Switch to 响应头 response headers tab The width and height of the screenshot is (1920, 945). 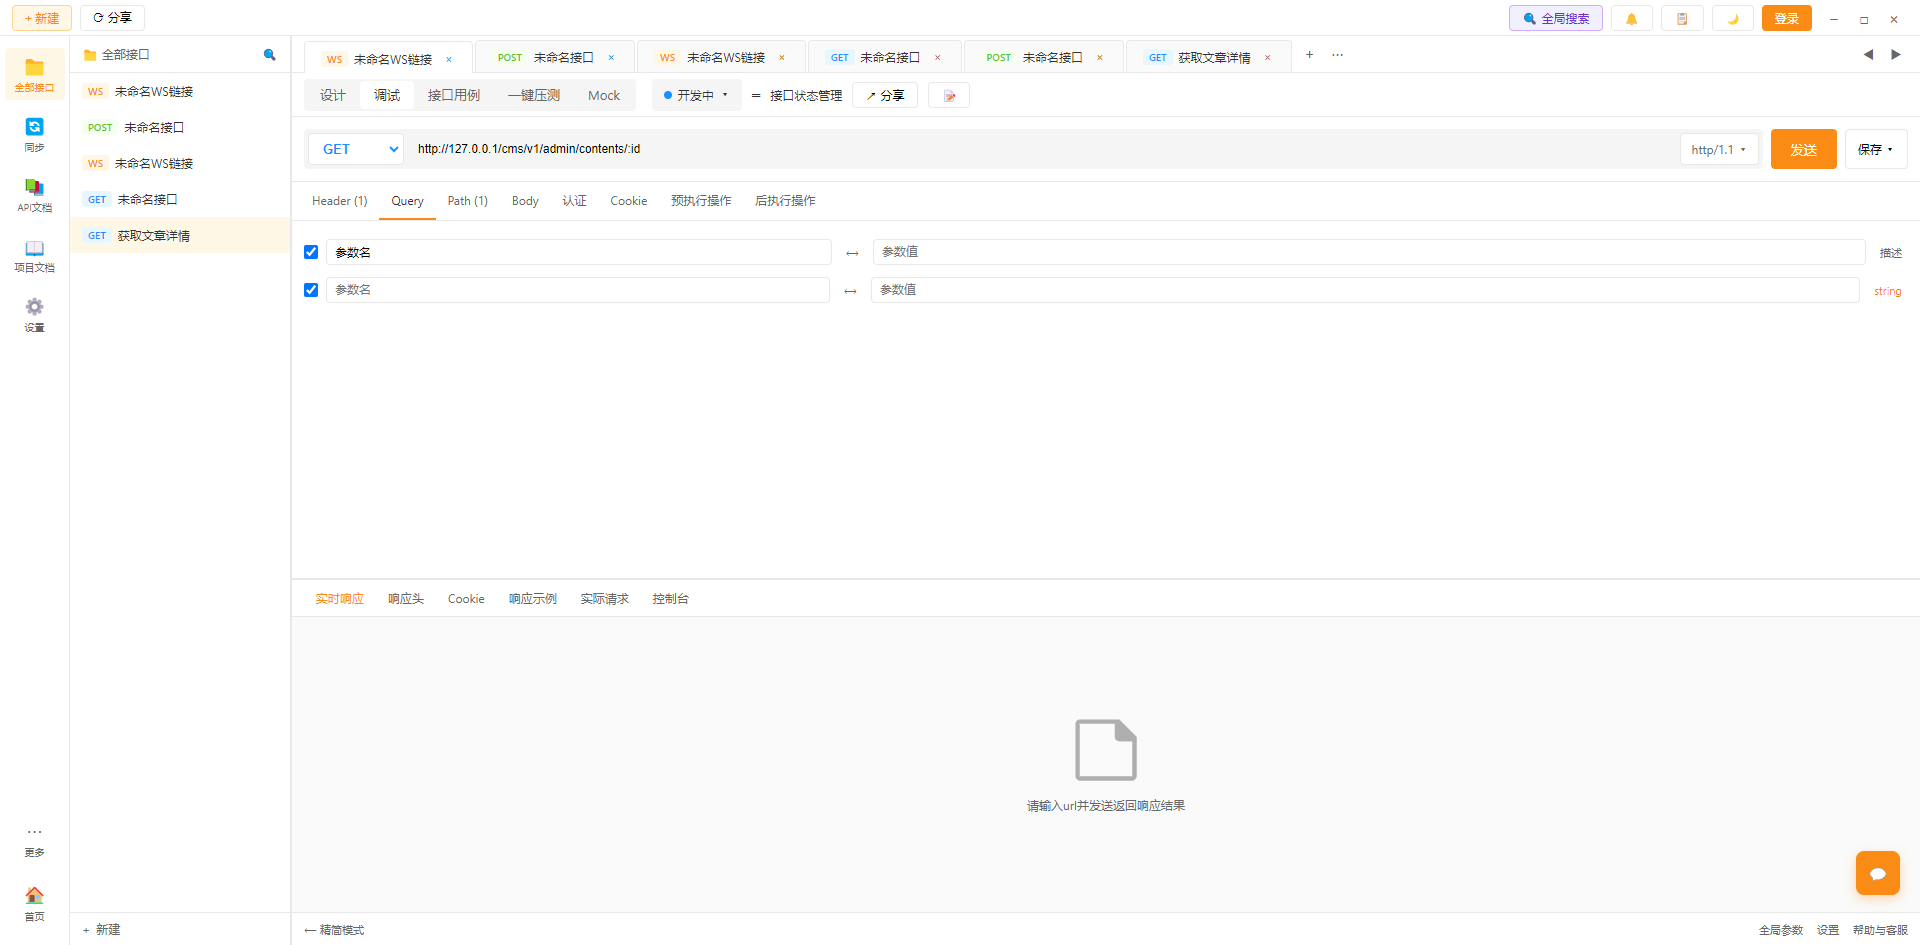pos(406,599)
